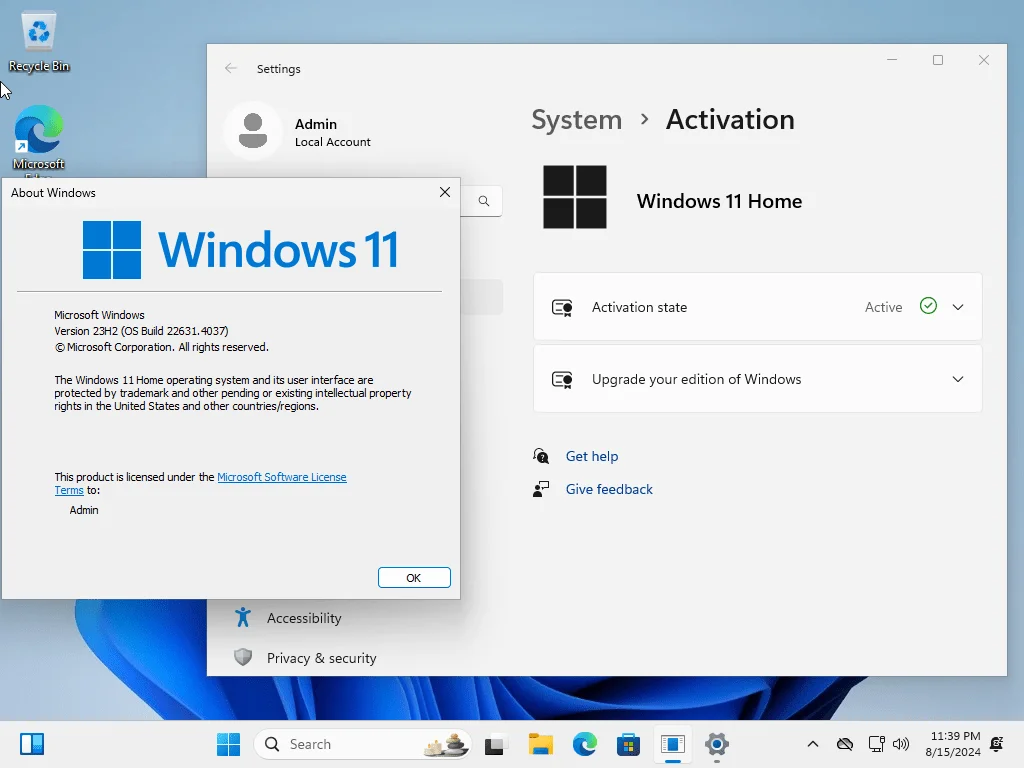Expand the Activation state section
1024x768 pixels.
[758, 307]
